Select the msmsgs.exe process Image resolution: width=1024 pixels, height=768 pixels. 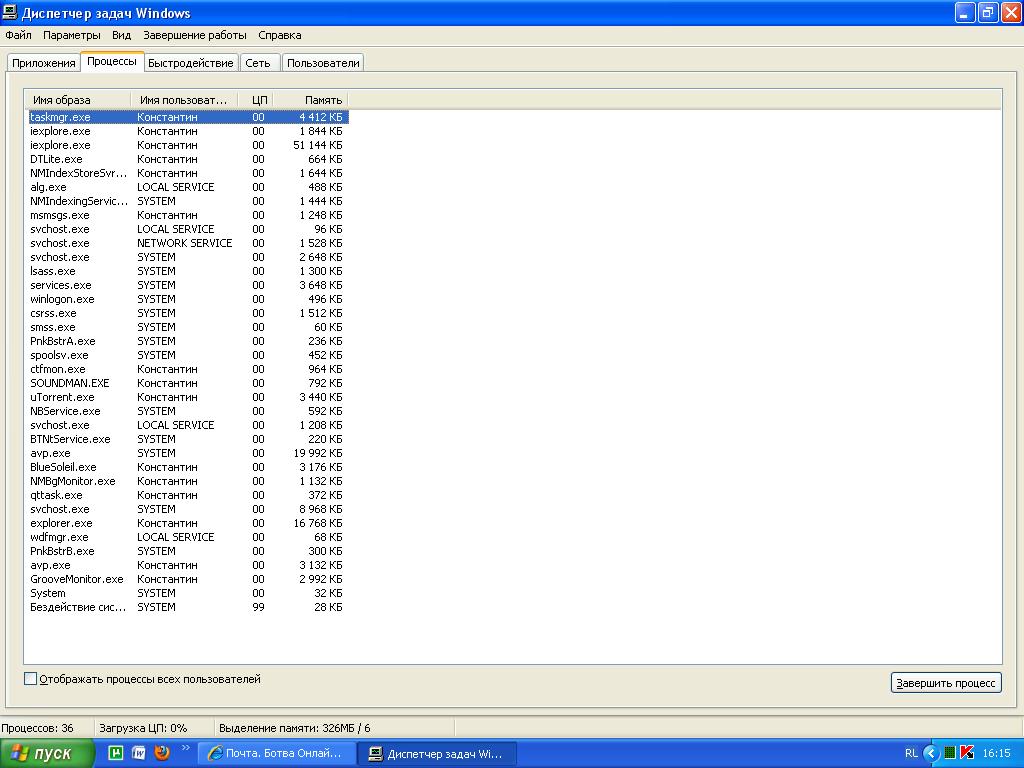coord(188,215)
